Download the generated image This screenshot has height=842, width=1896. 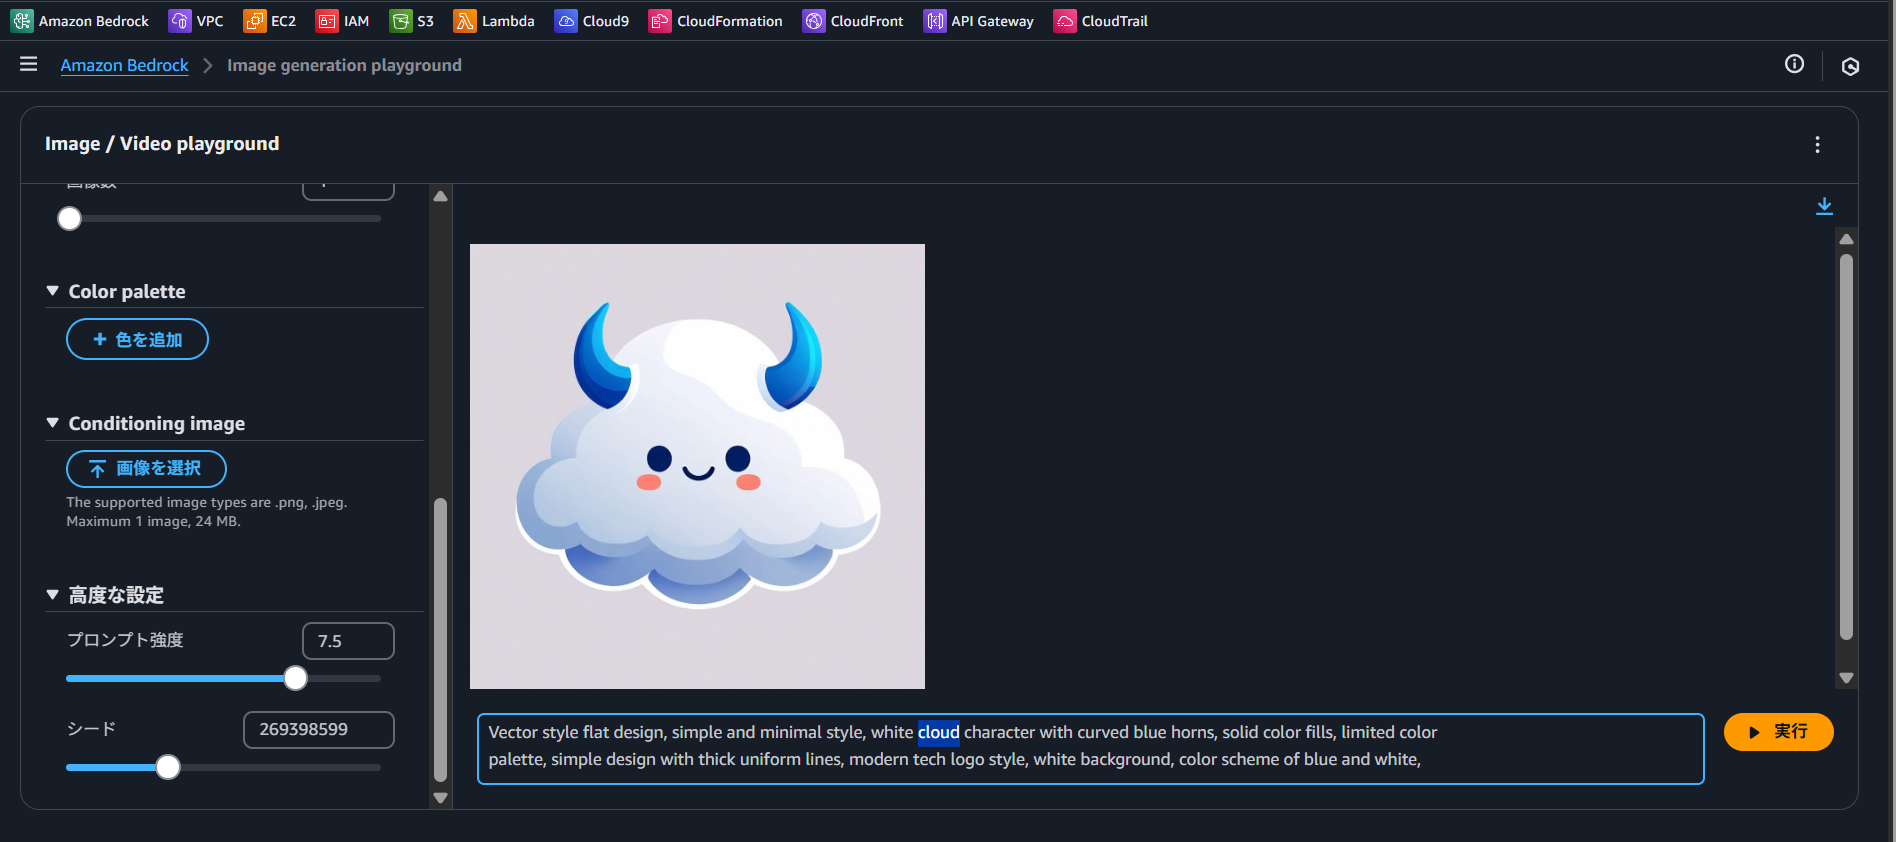click(1824, 206)
